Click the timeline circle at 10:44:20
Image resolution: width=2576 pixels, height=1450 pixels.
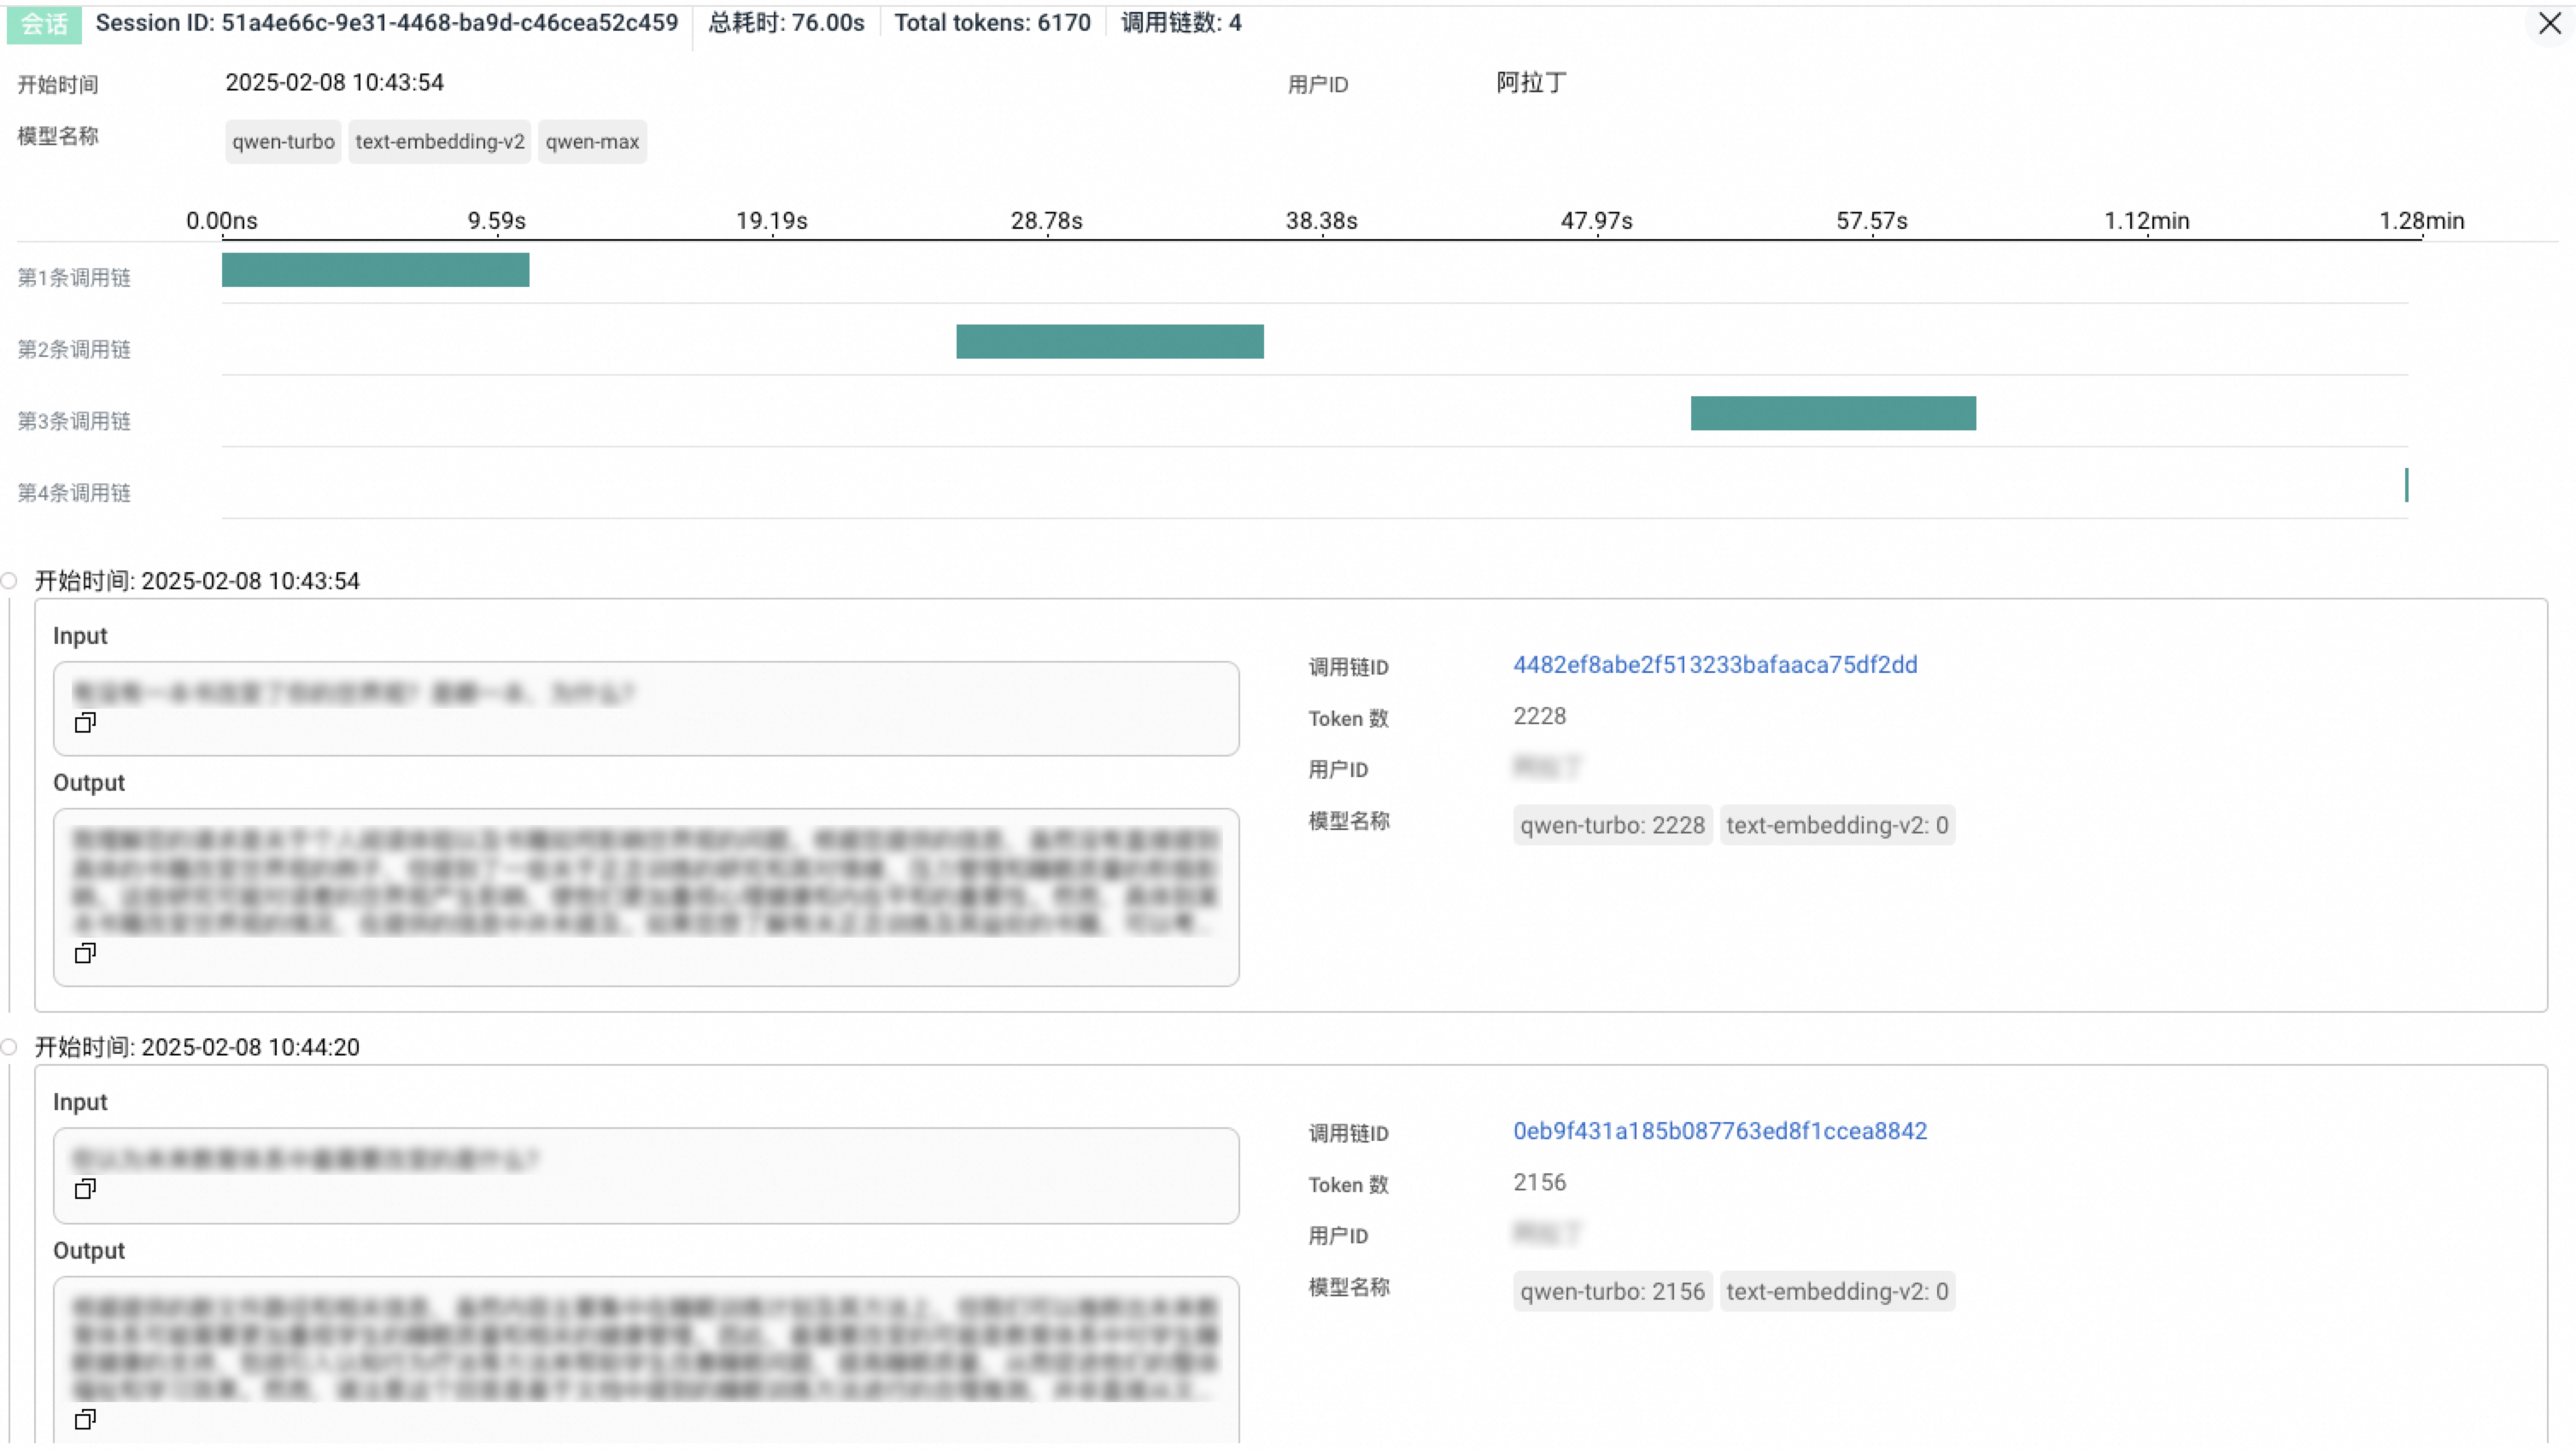[x=9, y=1047]
